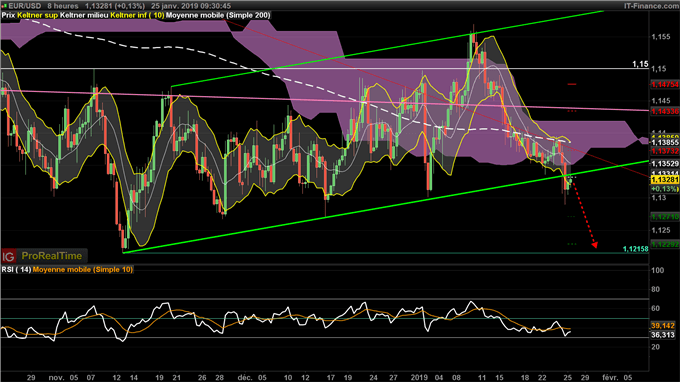The width and height of the screenshot is (680, 382).
Task: Click the RSI axis label 100
Action: [658, 271]
